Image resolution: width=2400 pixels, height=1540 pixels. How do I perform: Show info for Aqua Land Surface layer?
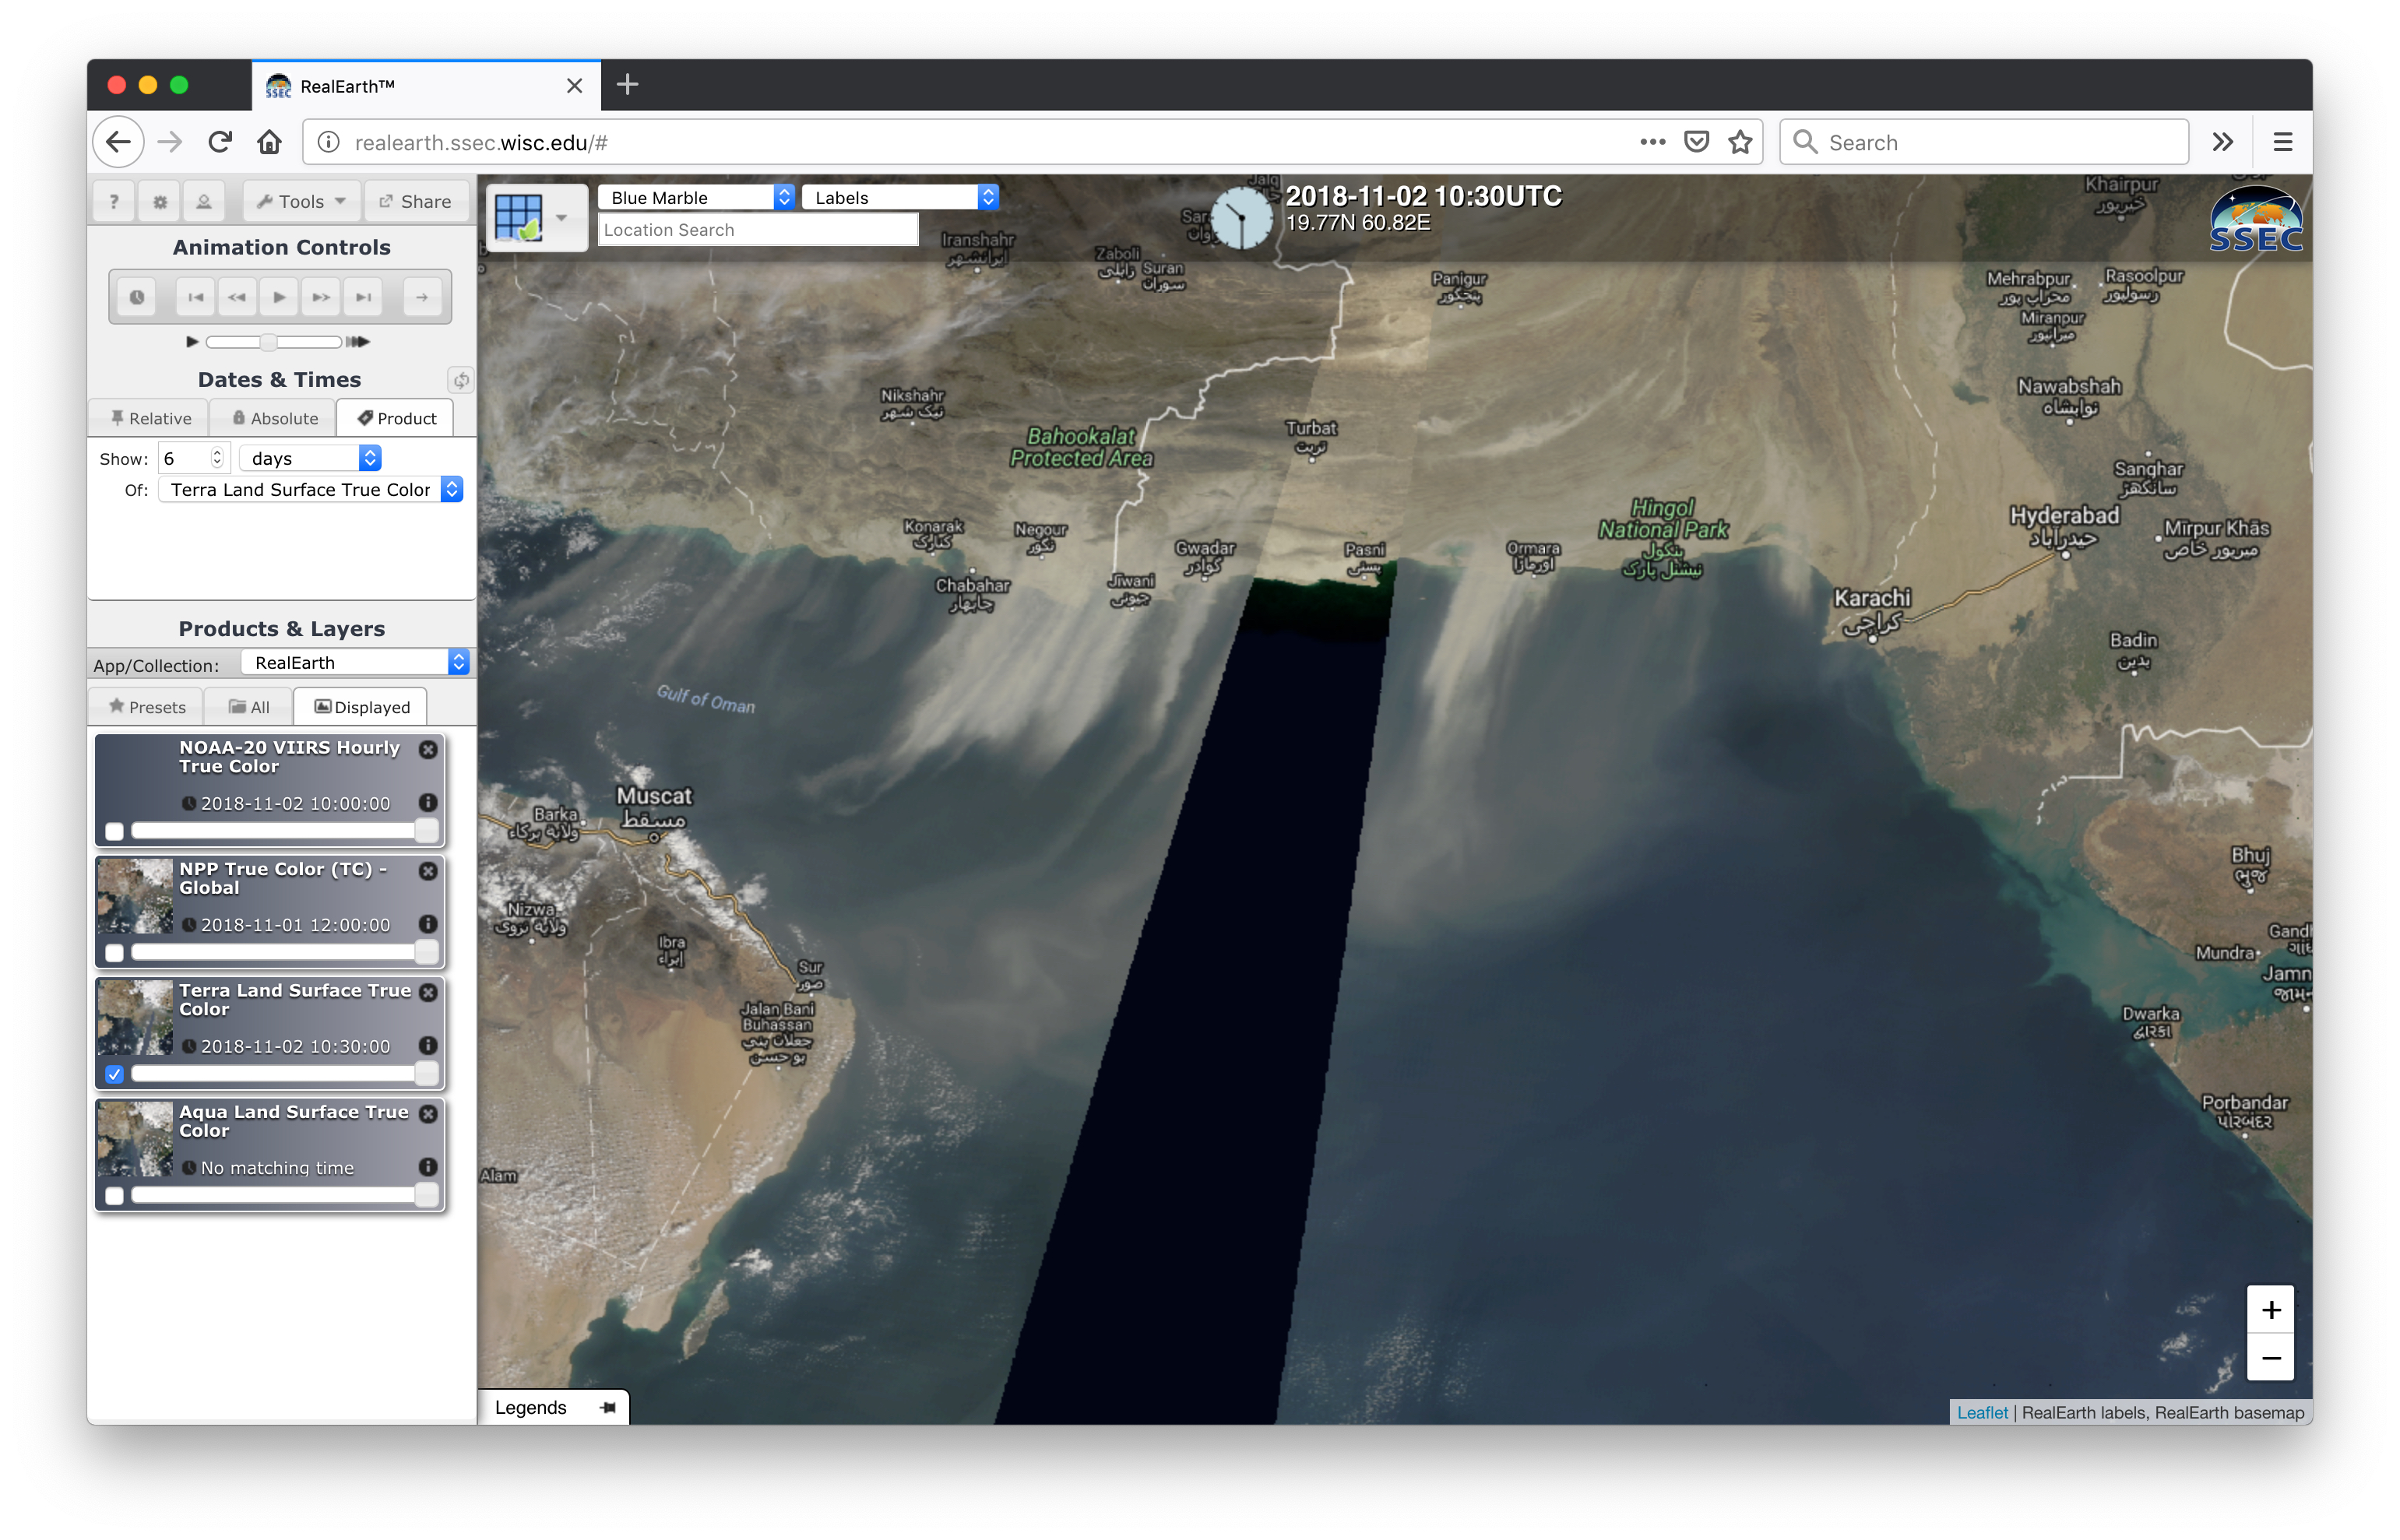point(428,1166)
